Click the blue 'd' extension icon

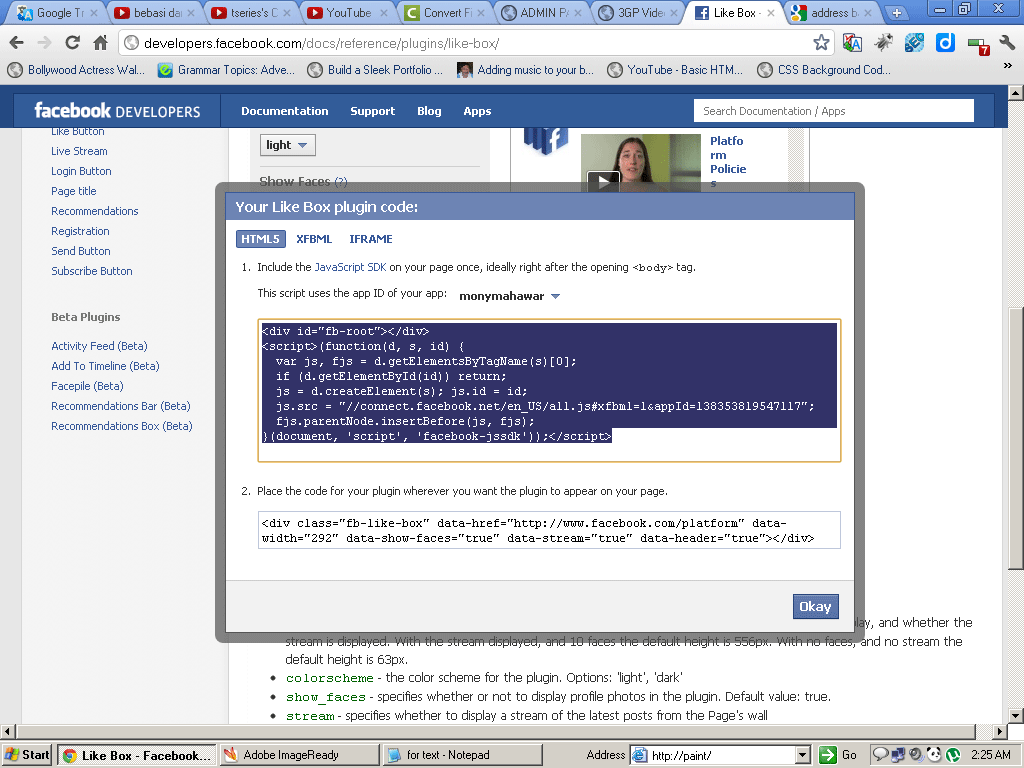point(945,43)
